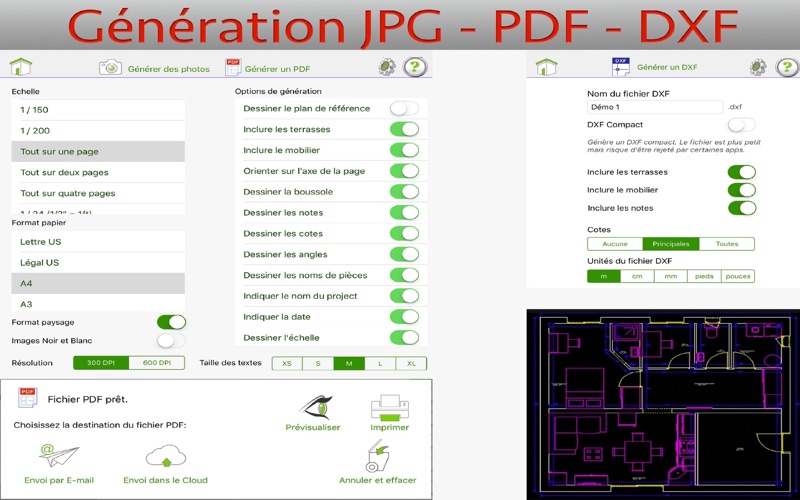Choose S text size
The width and height of the screenshot is (800, 500).
pos(318,364)
